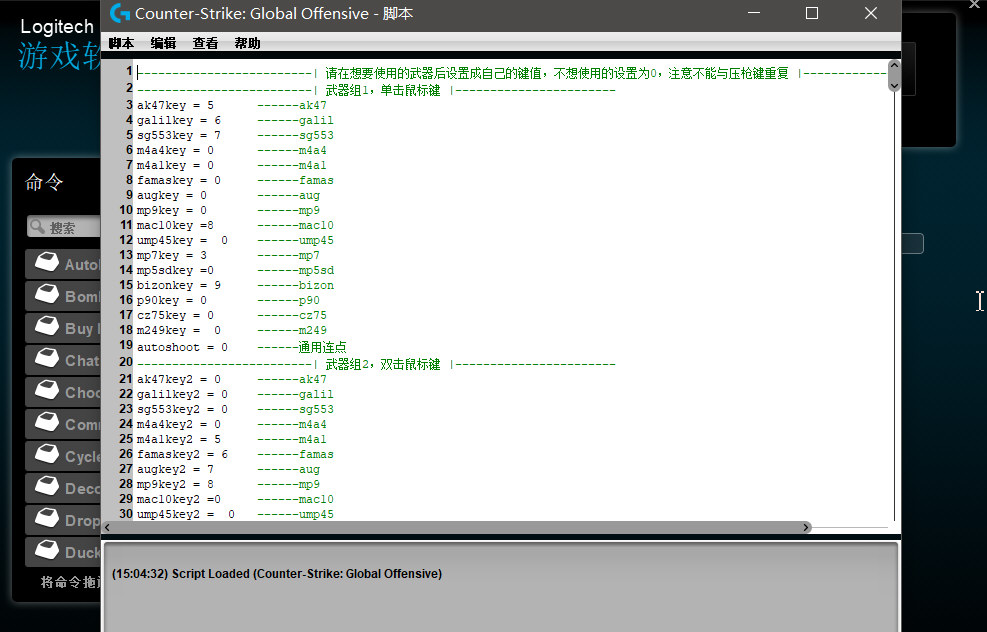Click the line 'p90key = 0'
The width and height of the screenshot is (987, 632).
(172, 300)
